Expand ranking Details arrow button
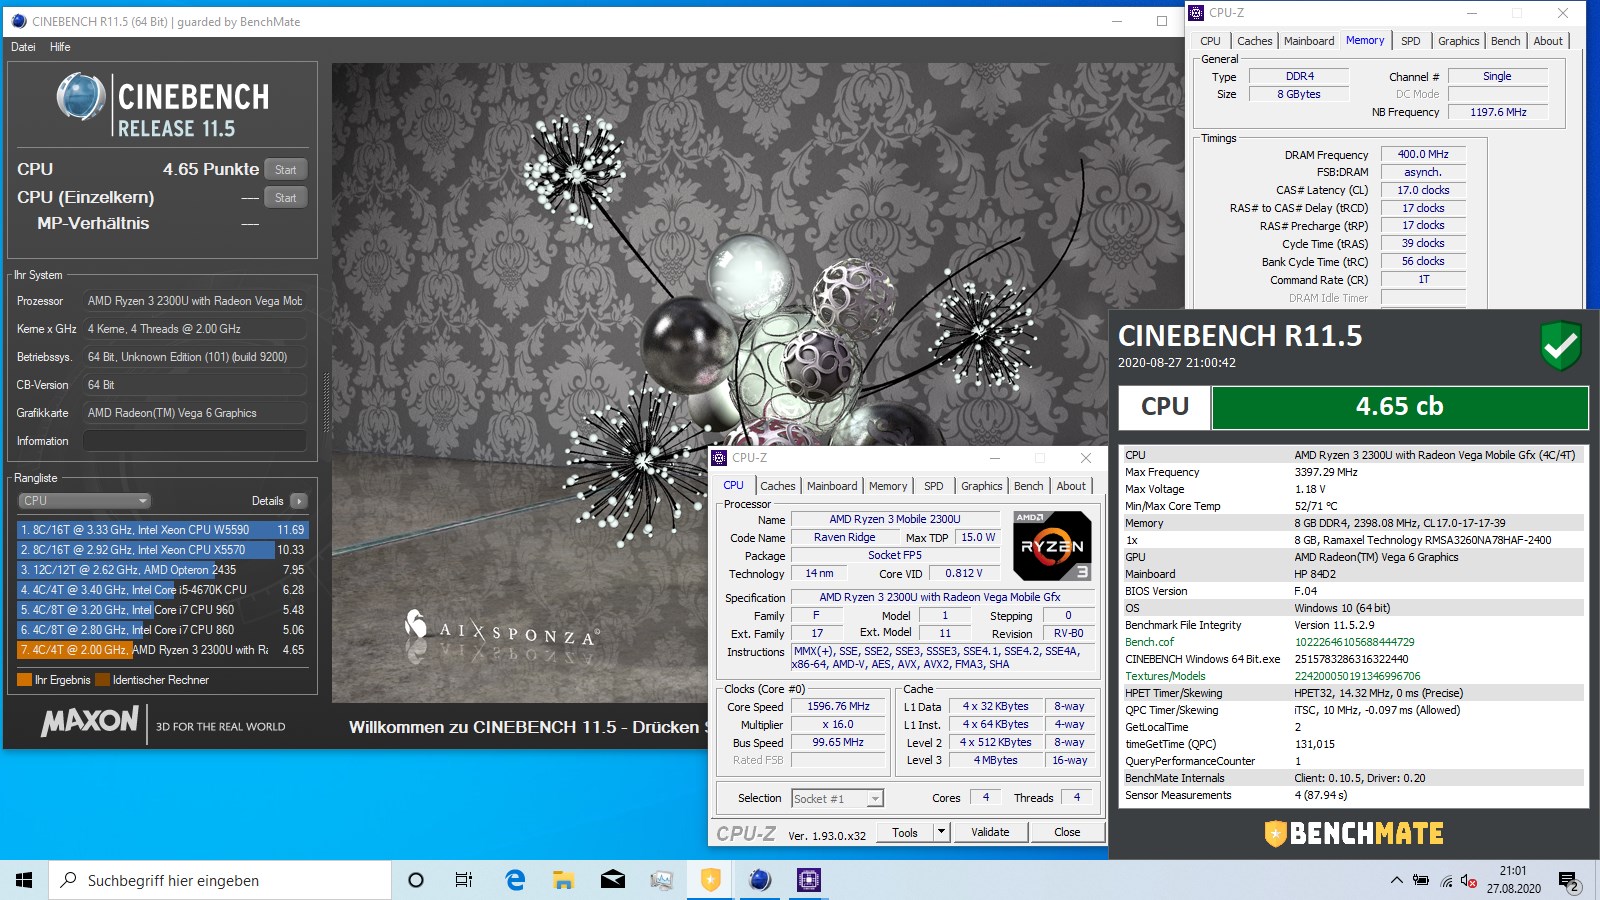1600x900 pixels. [x=299, y=501]
